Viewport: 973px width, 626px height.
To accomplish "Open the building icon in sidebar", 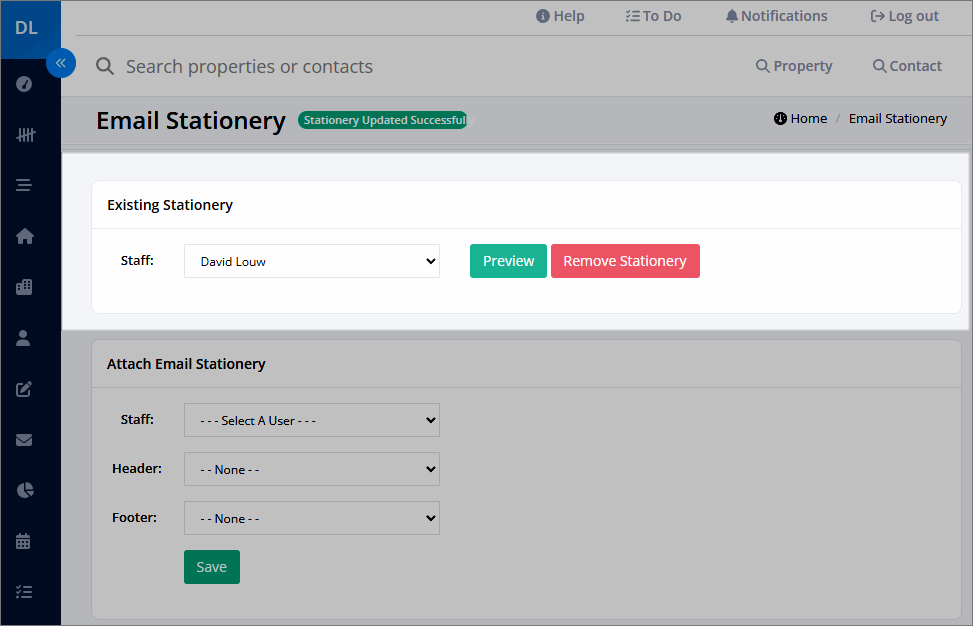I will pyautogui.click(x=24, y=287).
